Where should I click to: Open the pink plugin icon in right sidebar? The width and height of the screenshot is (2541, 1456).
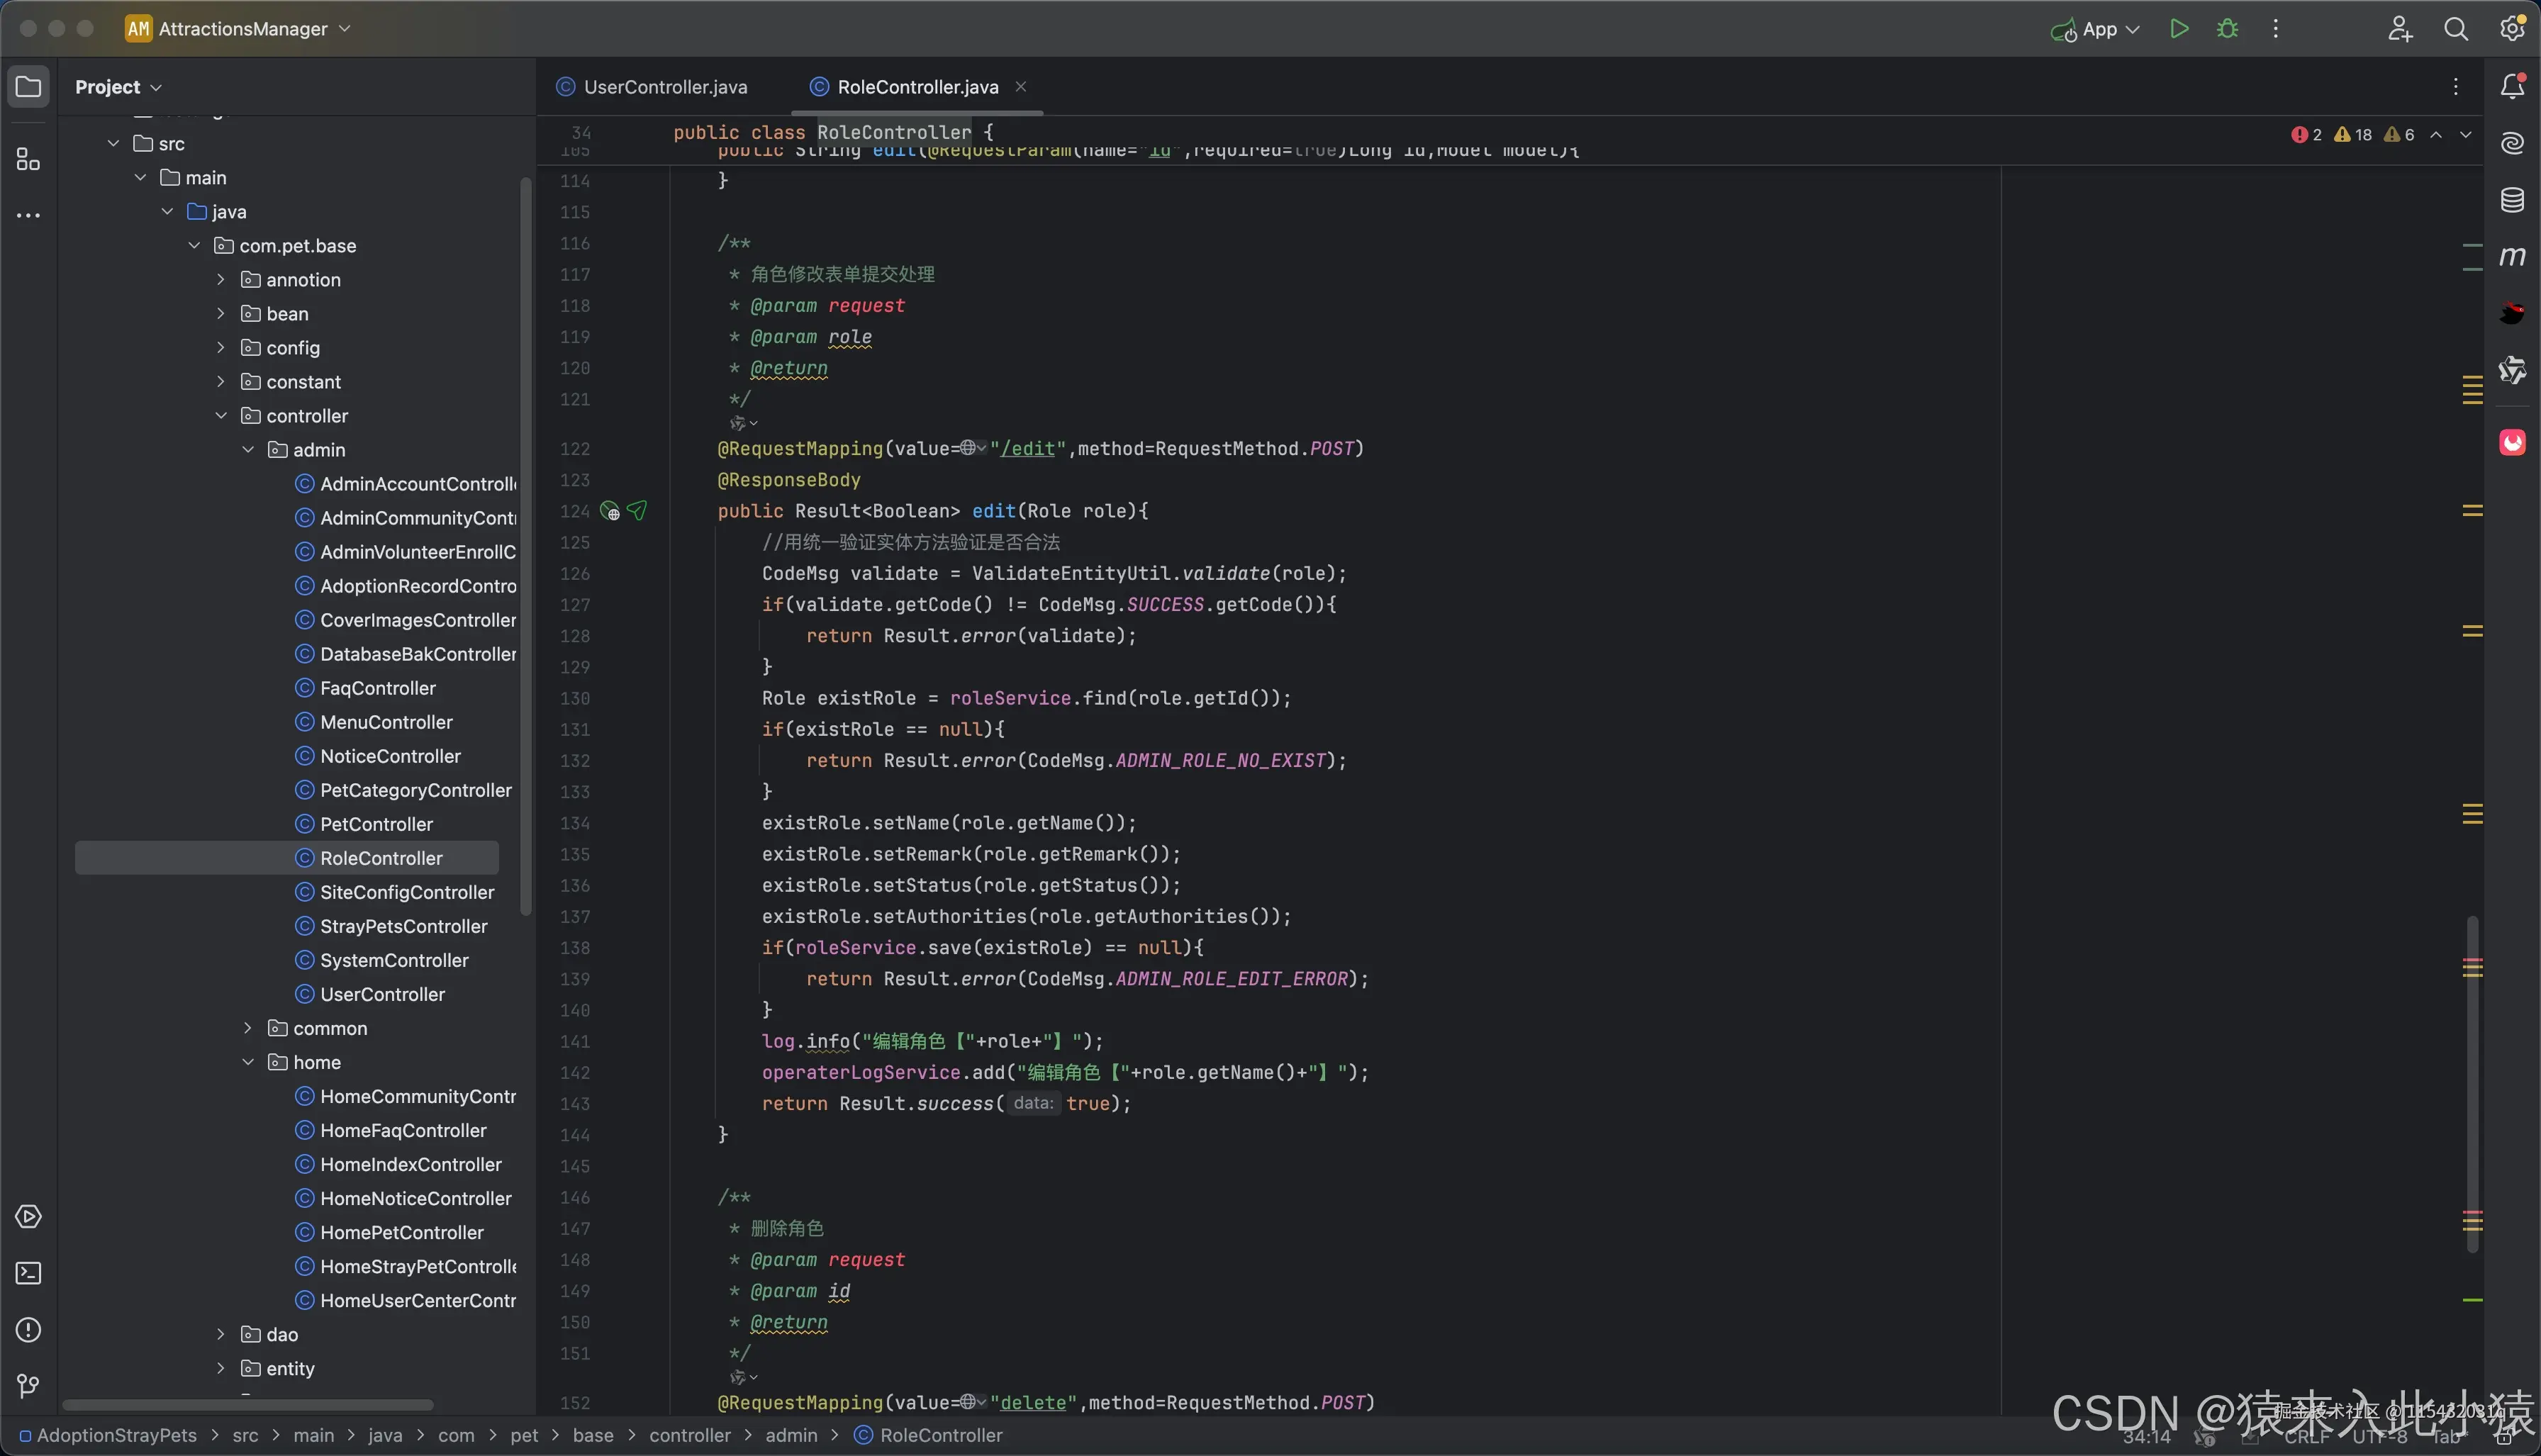click(2512, 442)
